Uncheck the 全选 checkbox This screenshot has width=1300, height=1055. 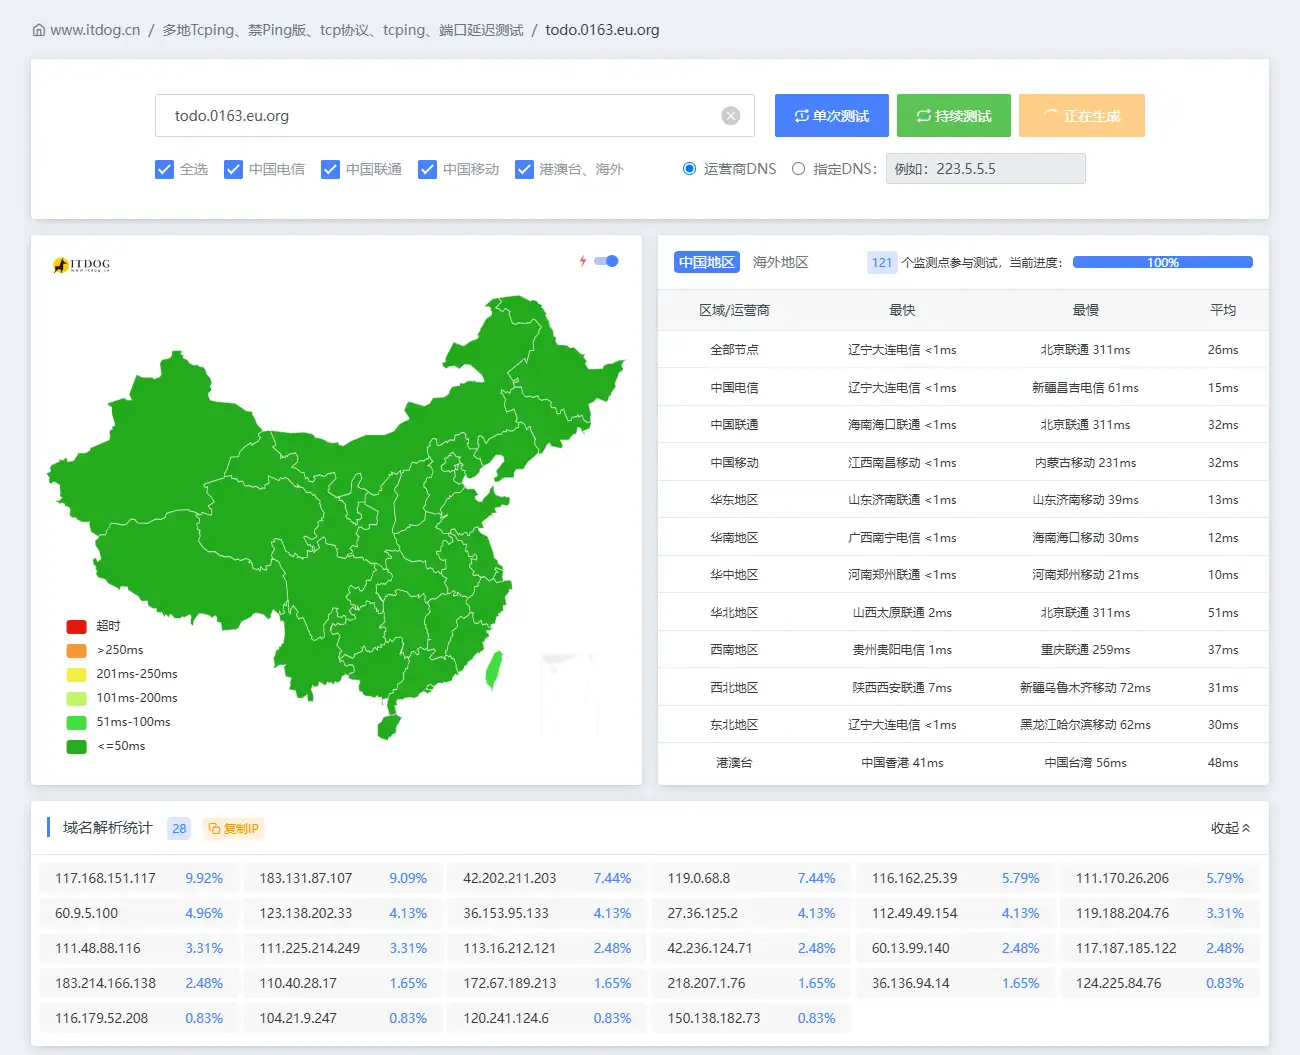164,169
